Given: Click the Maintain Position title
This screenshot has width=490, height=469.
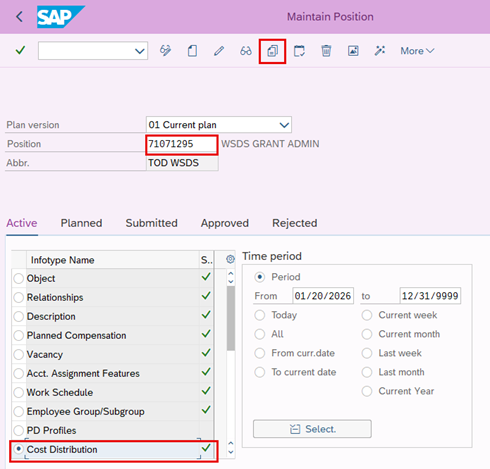Looking at the screenshot, I should pos(330,17).
